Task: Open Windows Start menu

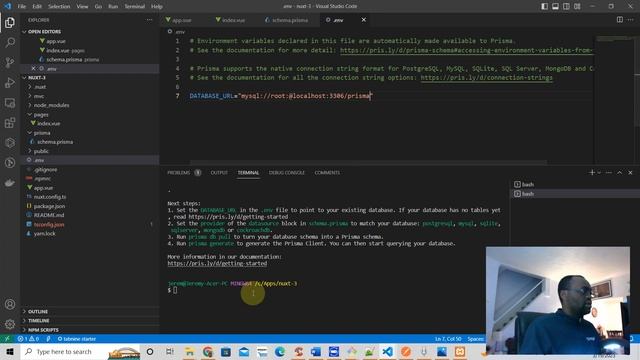Action: click(10, 351)
